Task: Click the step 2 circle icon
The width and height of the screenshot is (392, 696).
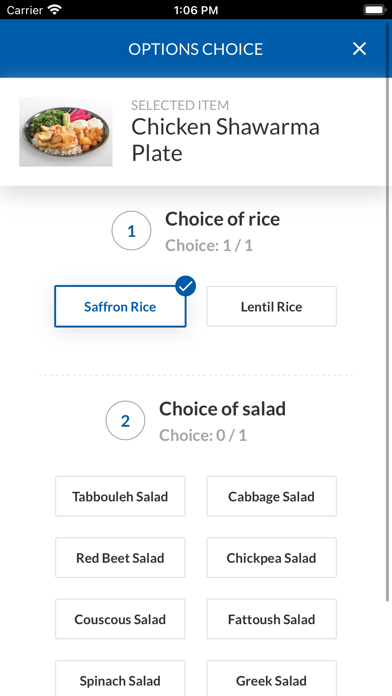Action: point(125,421)
